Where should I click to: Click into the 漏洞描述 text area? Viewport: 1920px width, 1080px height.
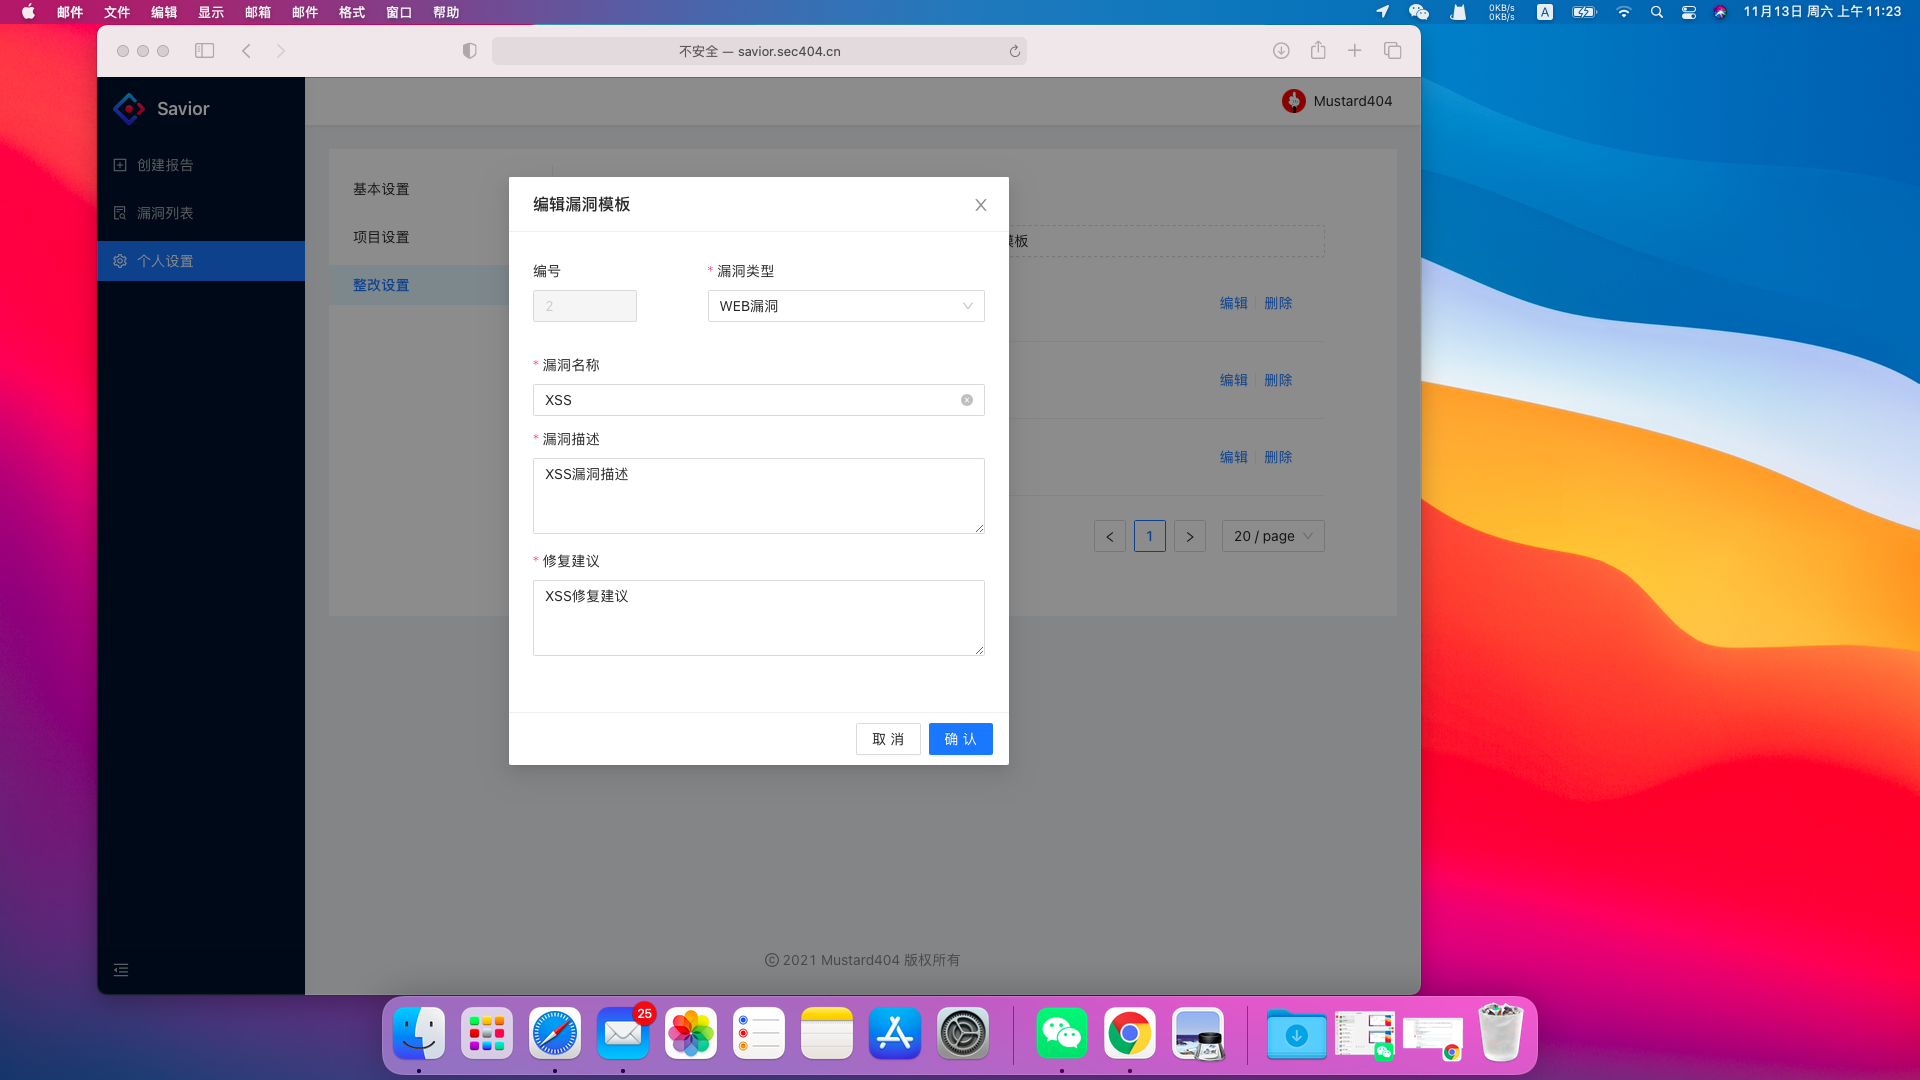click(x=758, y=496)
